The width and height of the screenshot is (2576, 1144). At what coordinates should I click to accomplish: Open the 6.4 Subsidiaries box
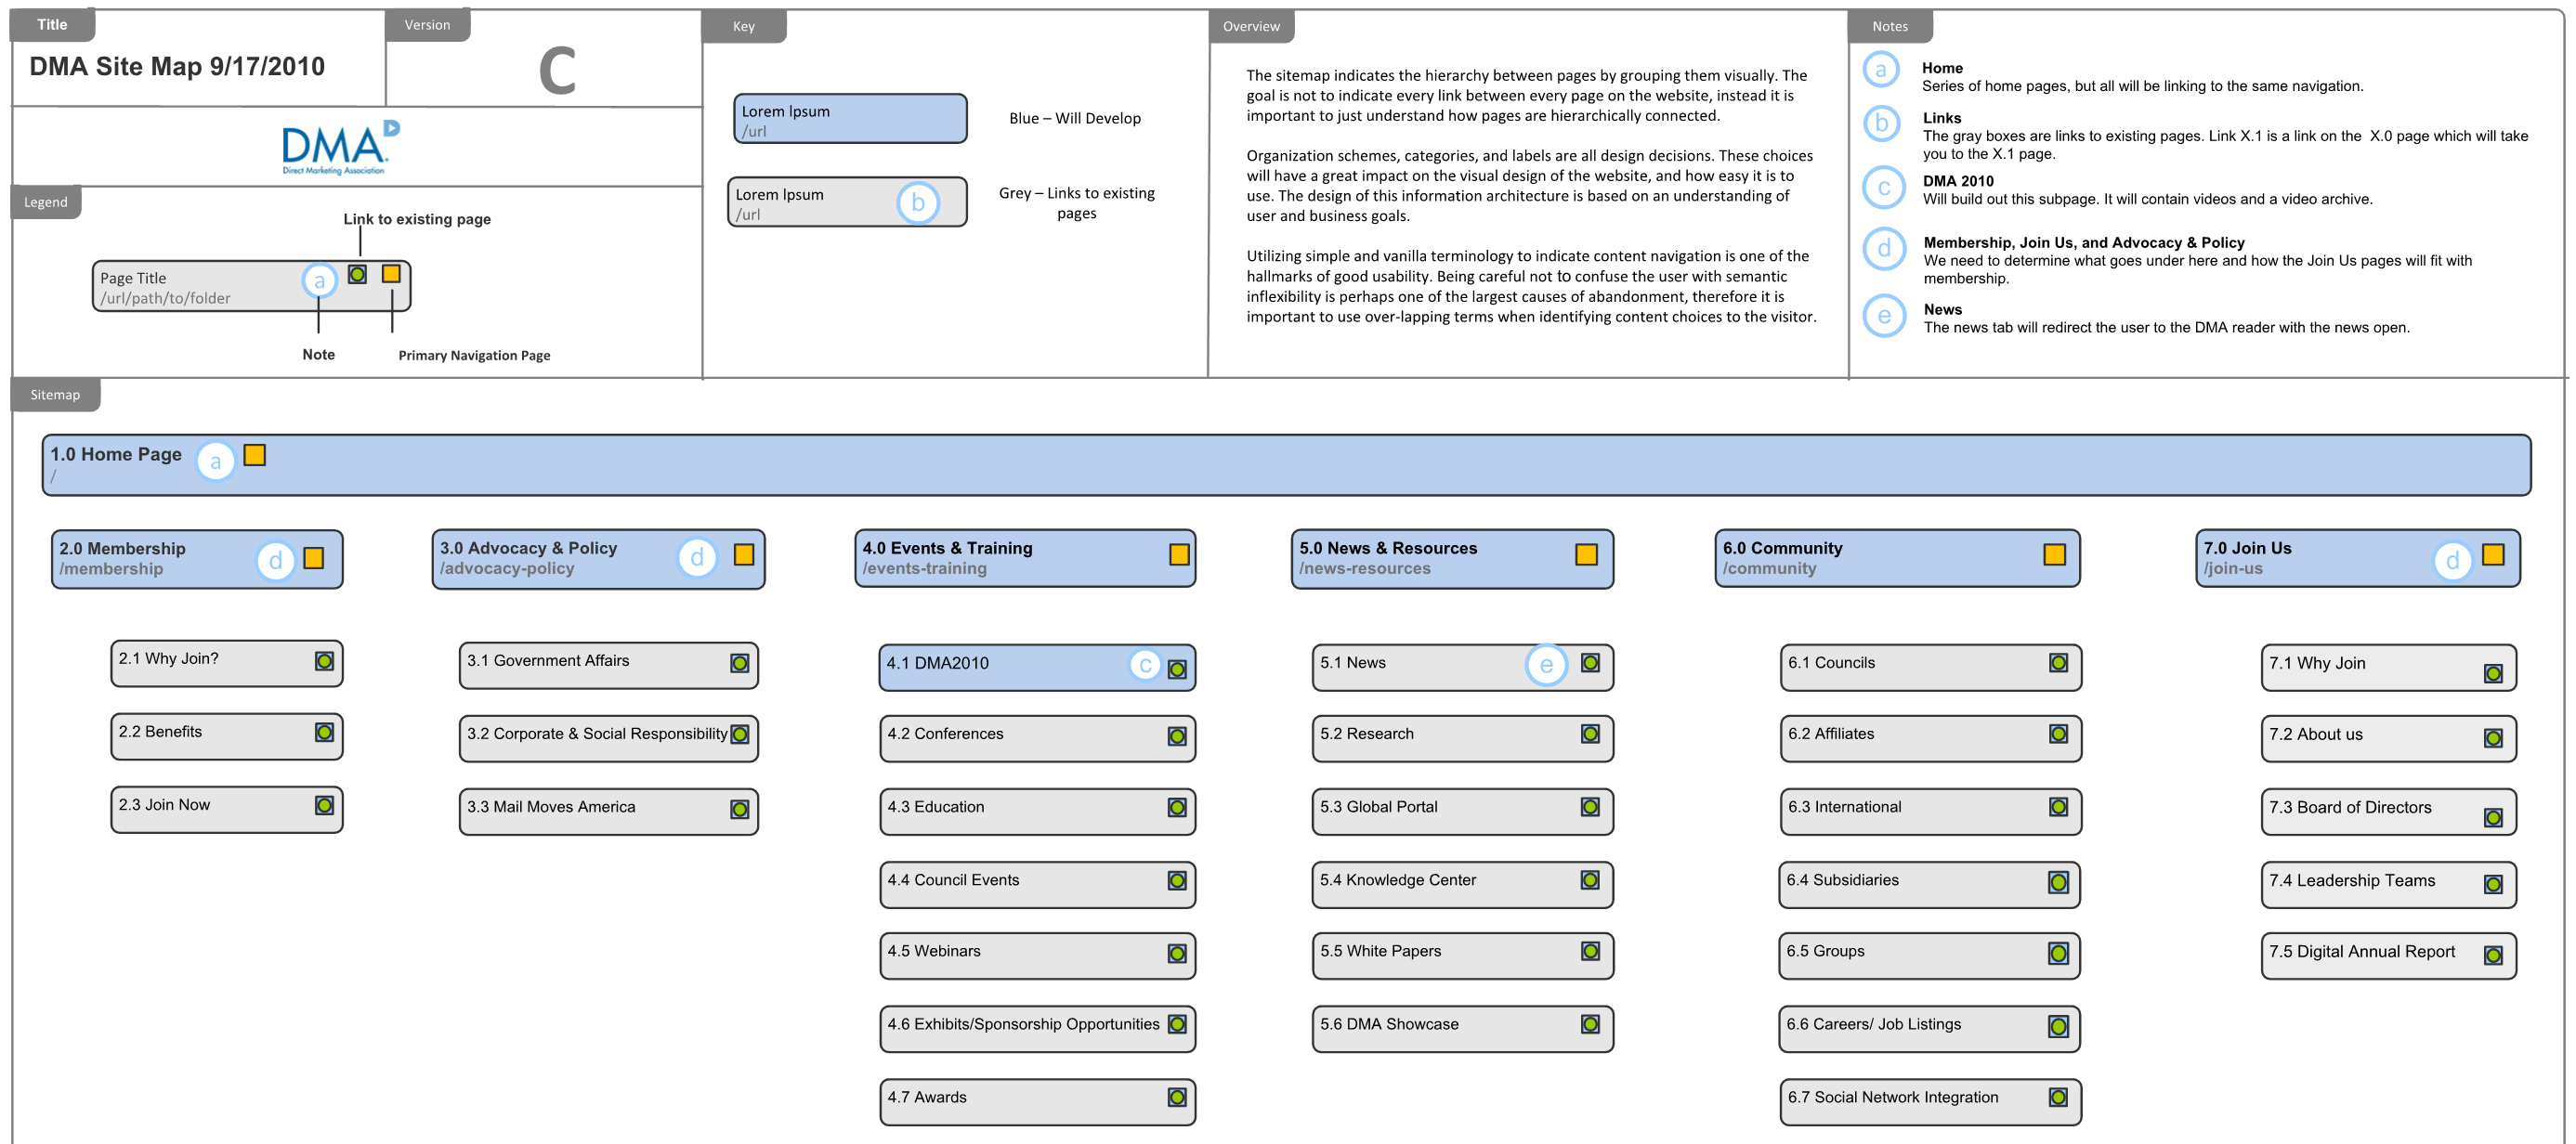pyautogui.click(x=1929, y=885)
